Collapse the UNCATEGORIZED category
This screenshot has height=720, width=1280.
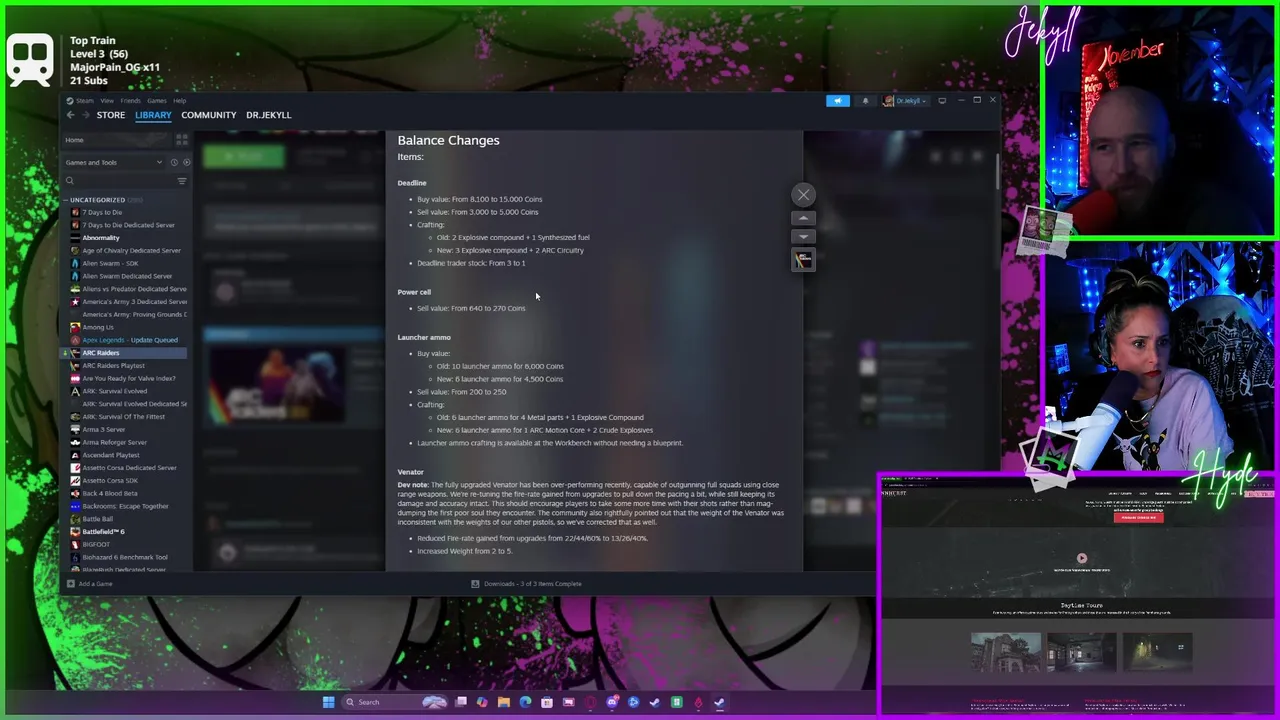(67, 200)
